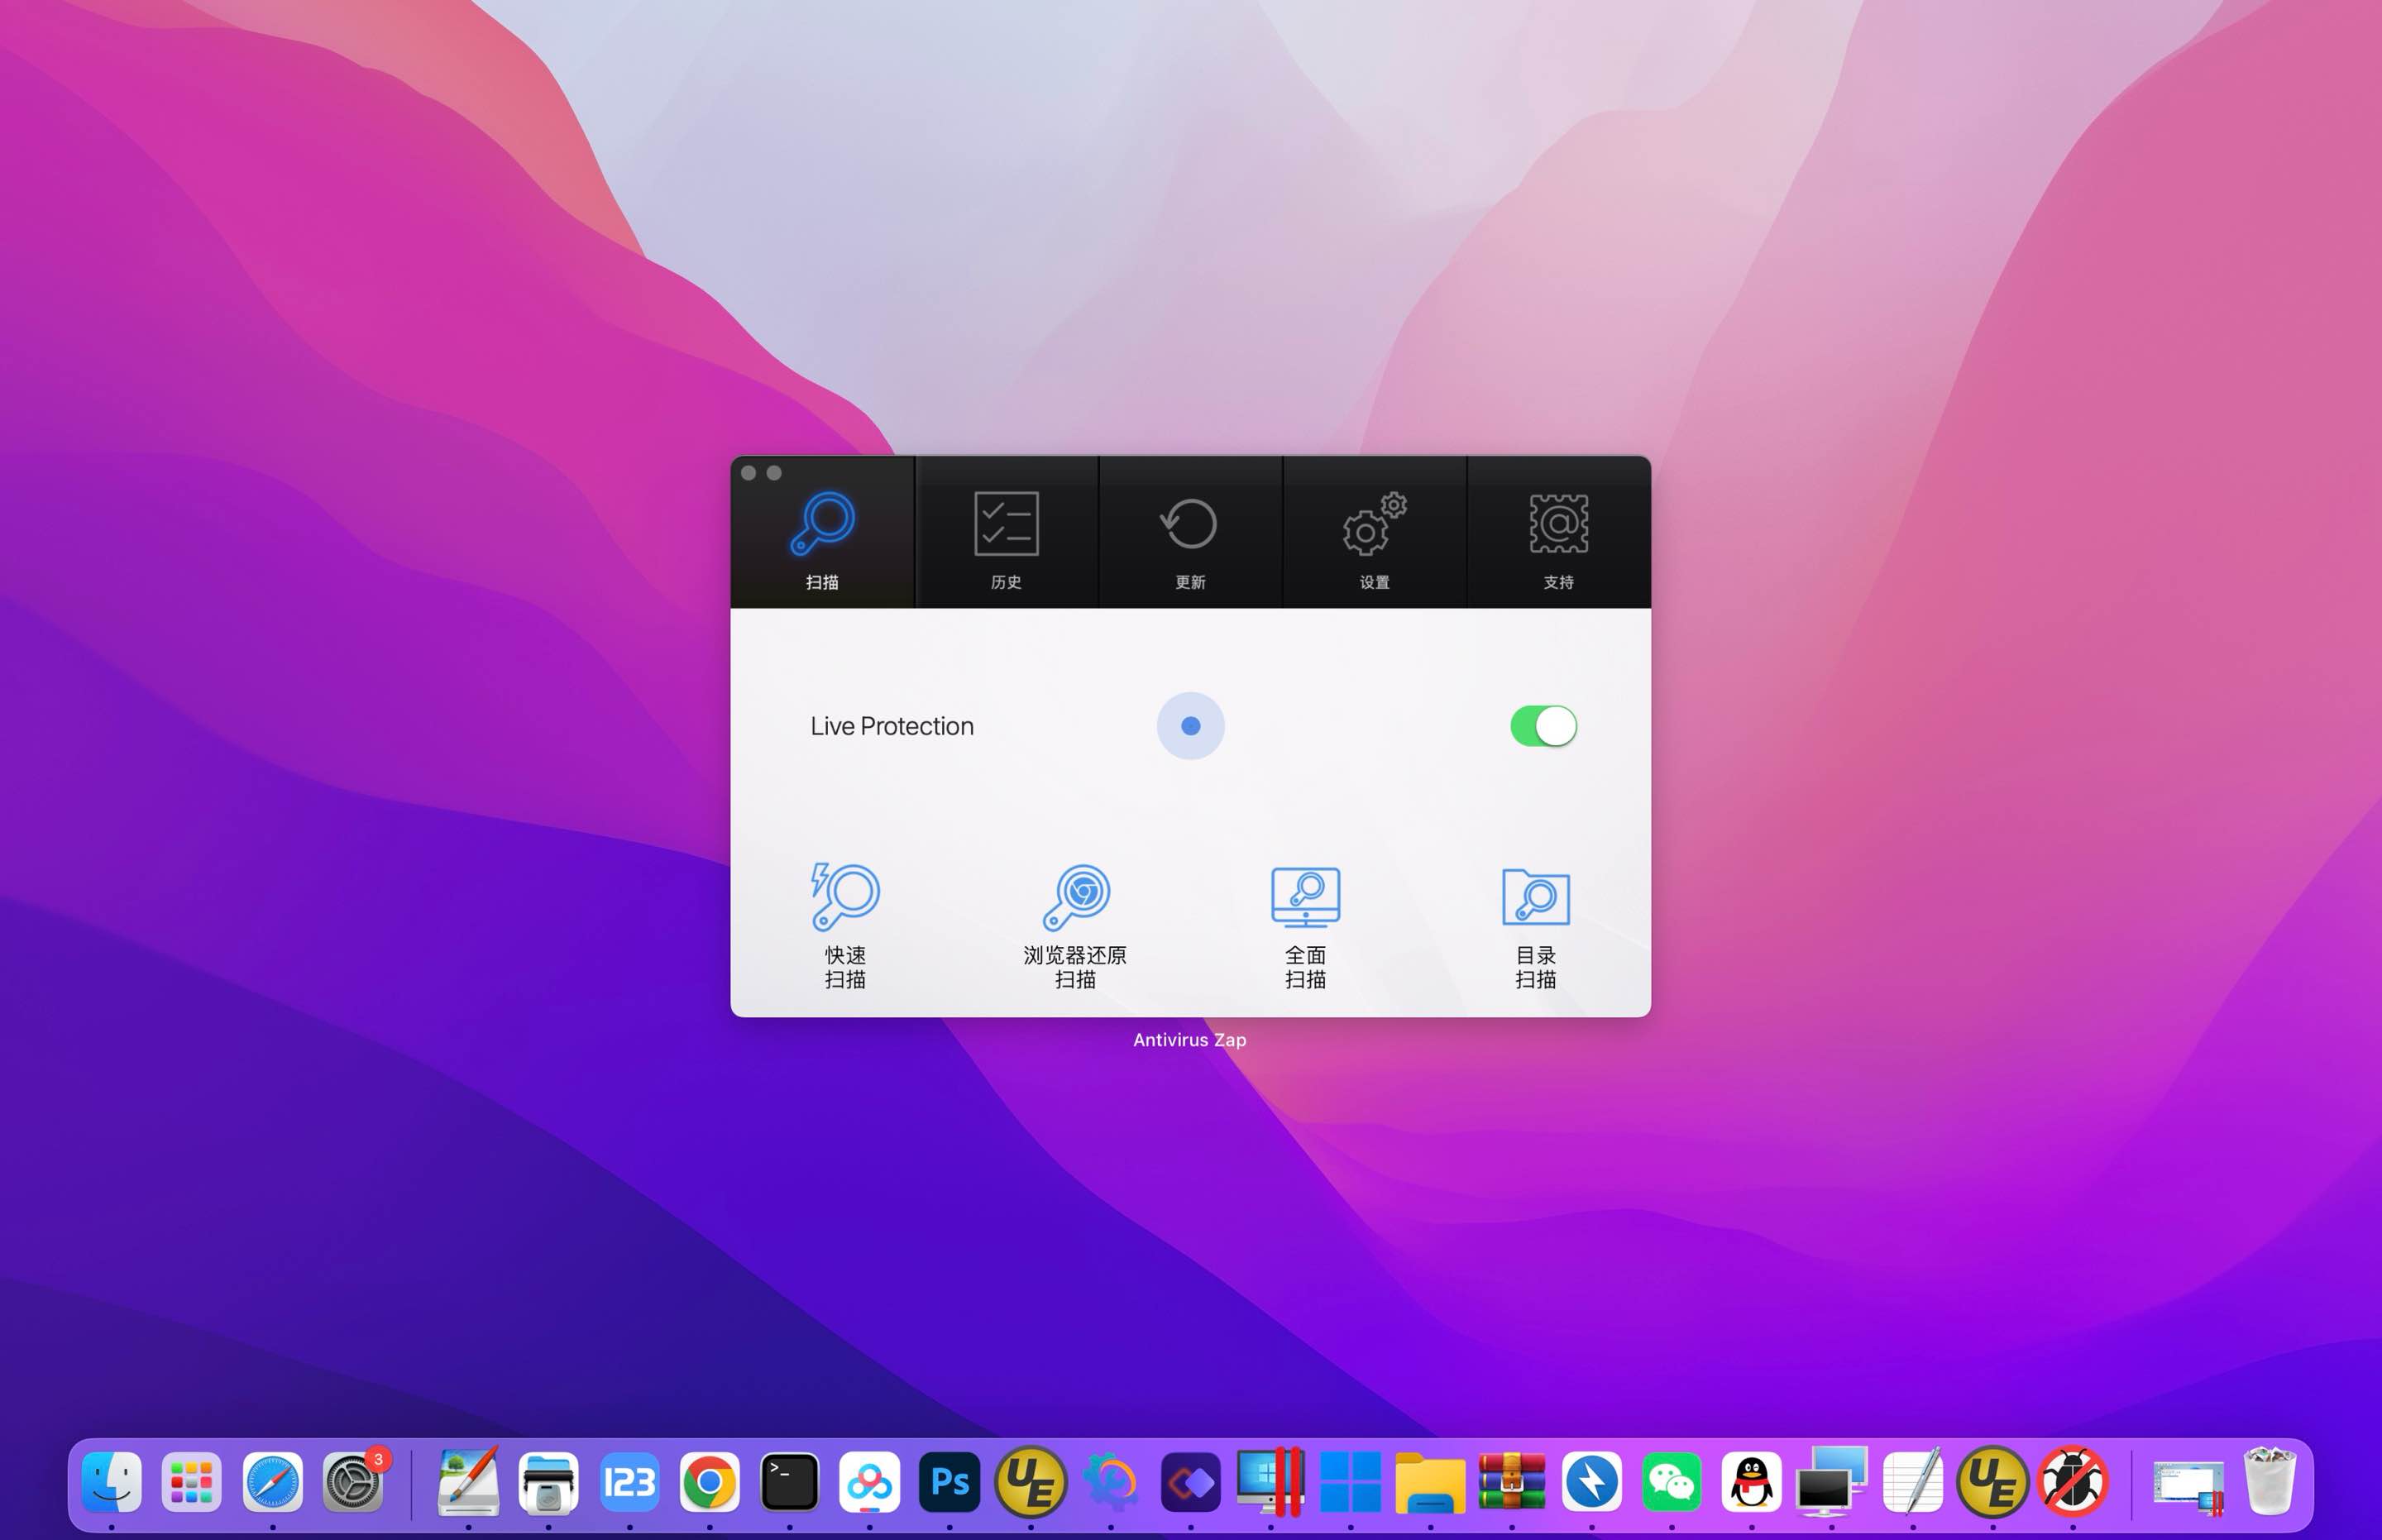This screenshot has height=1540, width=2382.
Task: Start 快速扫描 quick scan
Action: coord(845,926)
